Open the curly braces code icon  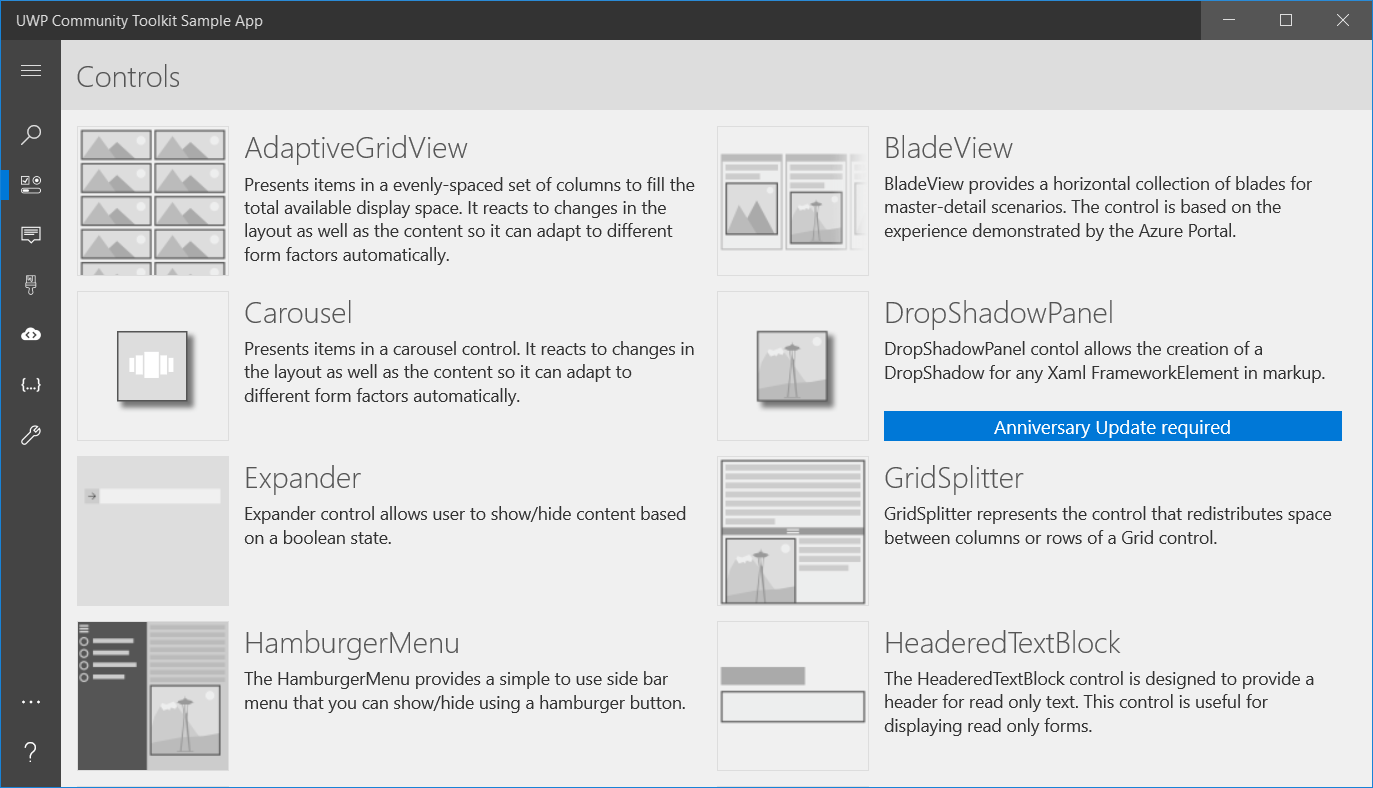(31, 385)
